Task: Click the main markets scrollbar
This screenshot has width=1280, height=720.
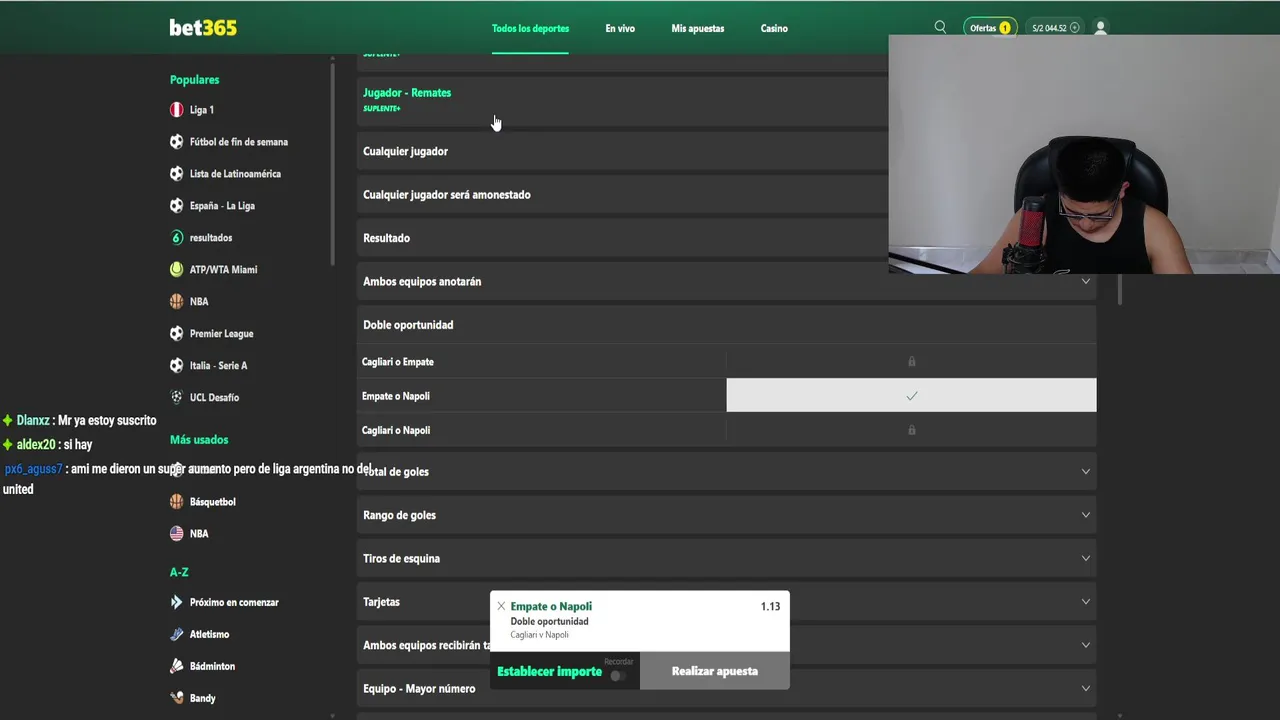Action: [x=1119, y=290]
